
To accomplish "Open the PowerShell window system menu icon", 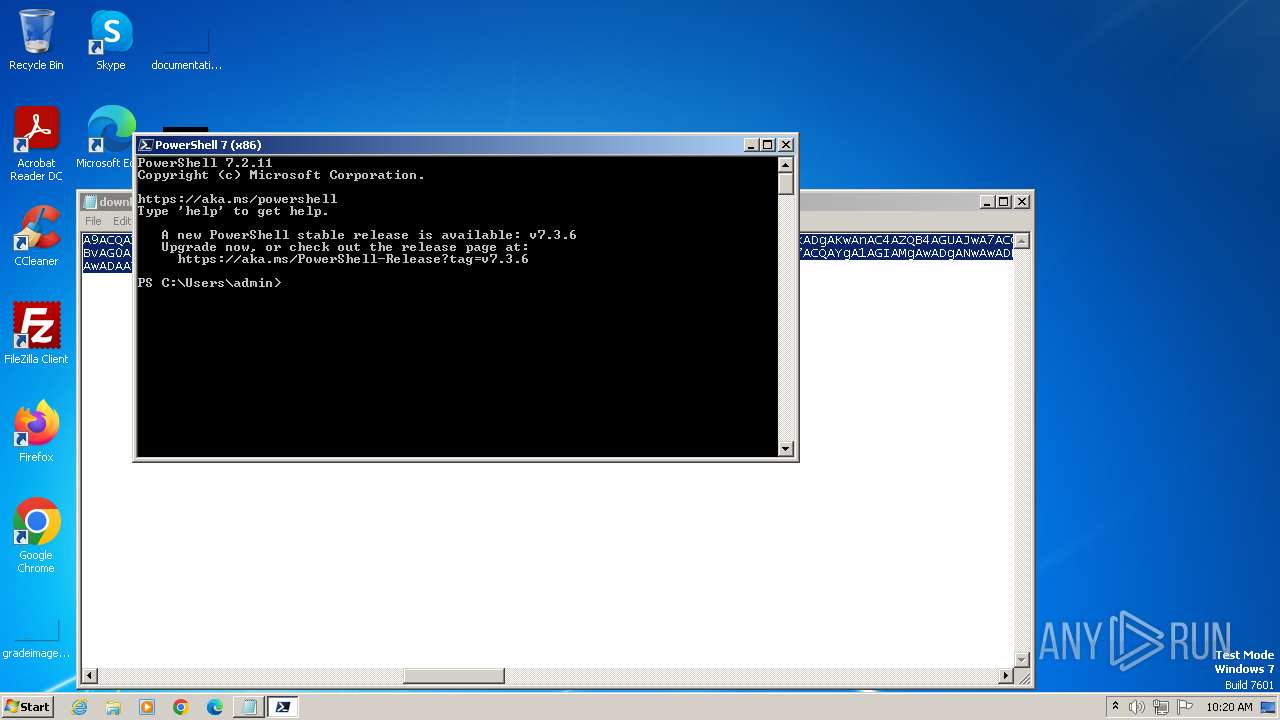I will [145, 145].
